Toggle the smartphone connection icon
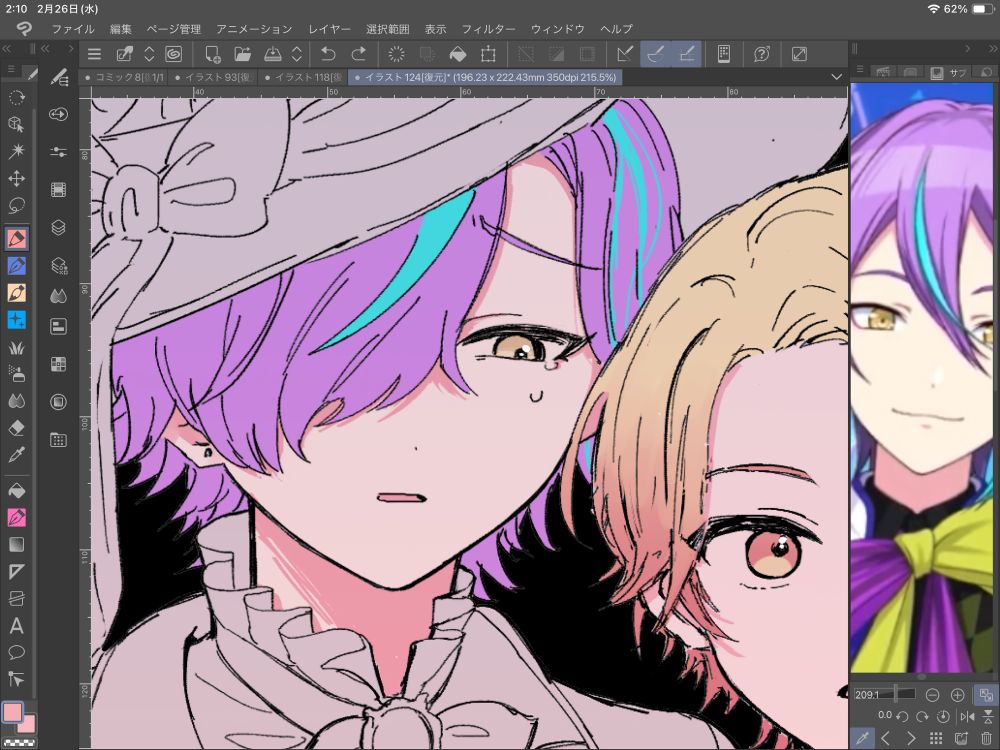This screenshot has width=1000, height=750. (724, 54)
